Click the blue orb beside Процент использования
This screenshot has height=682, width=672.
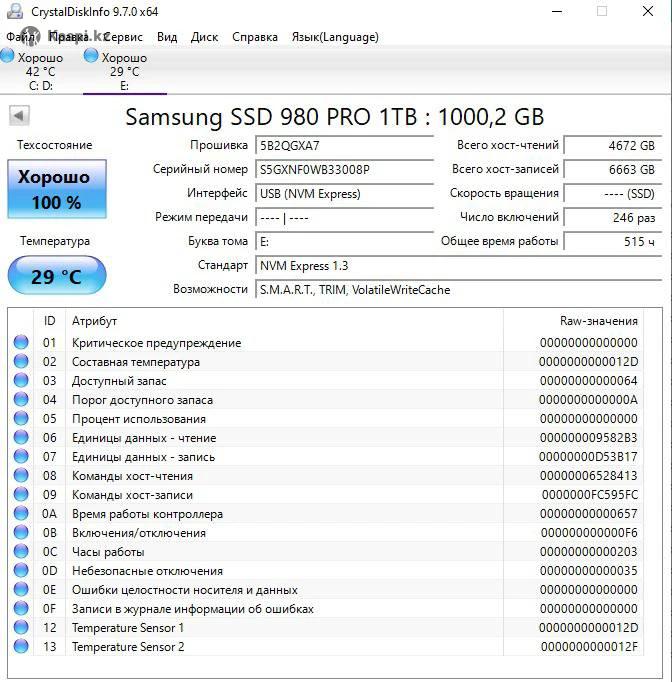pos(21,419)
